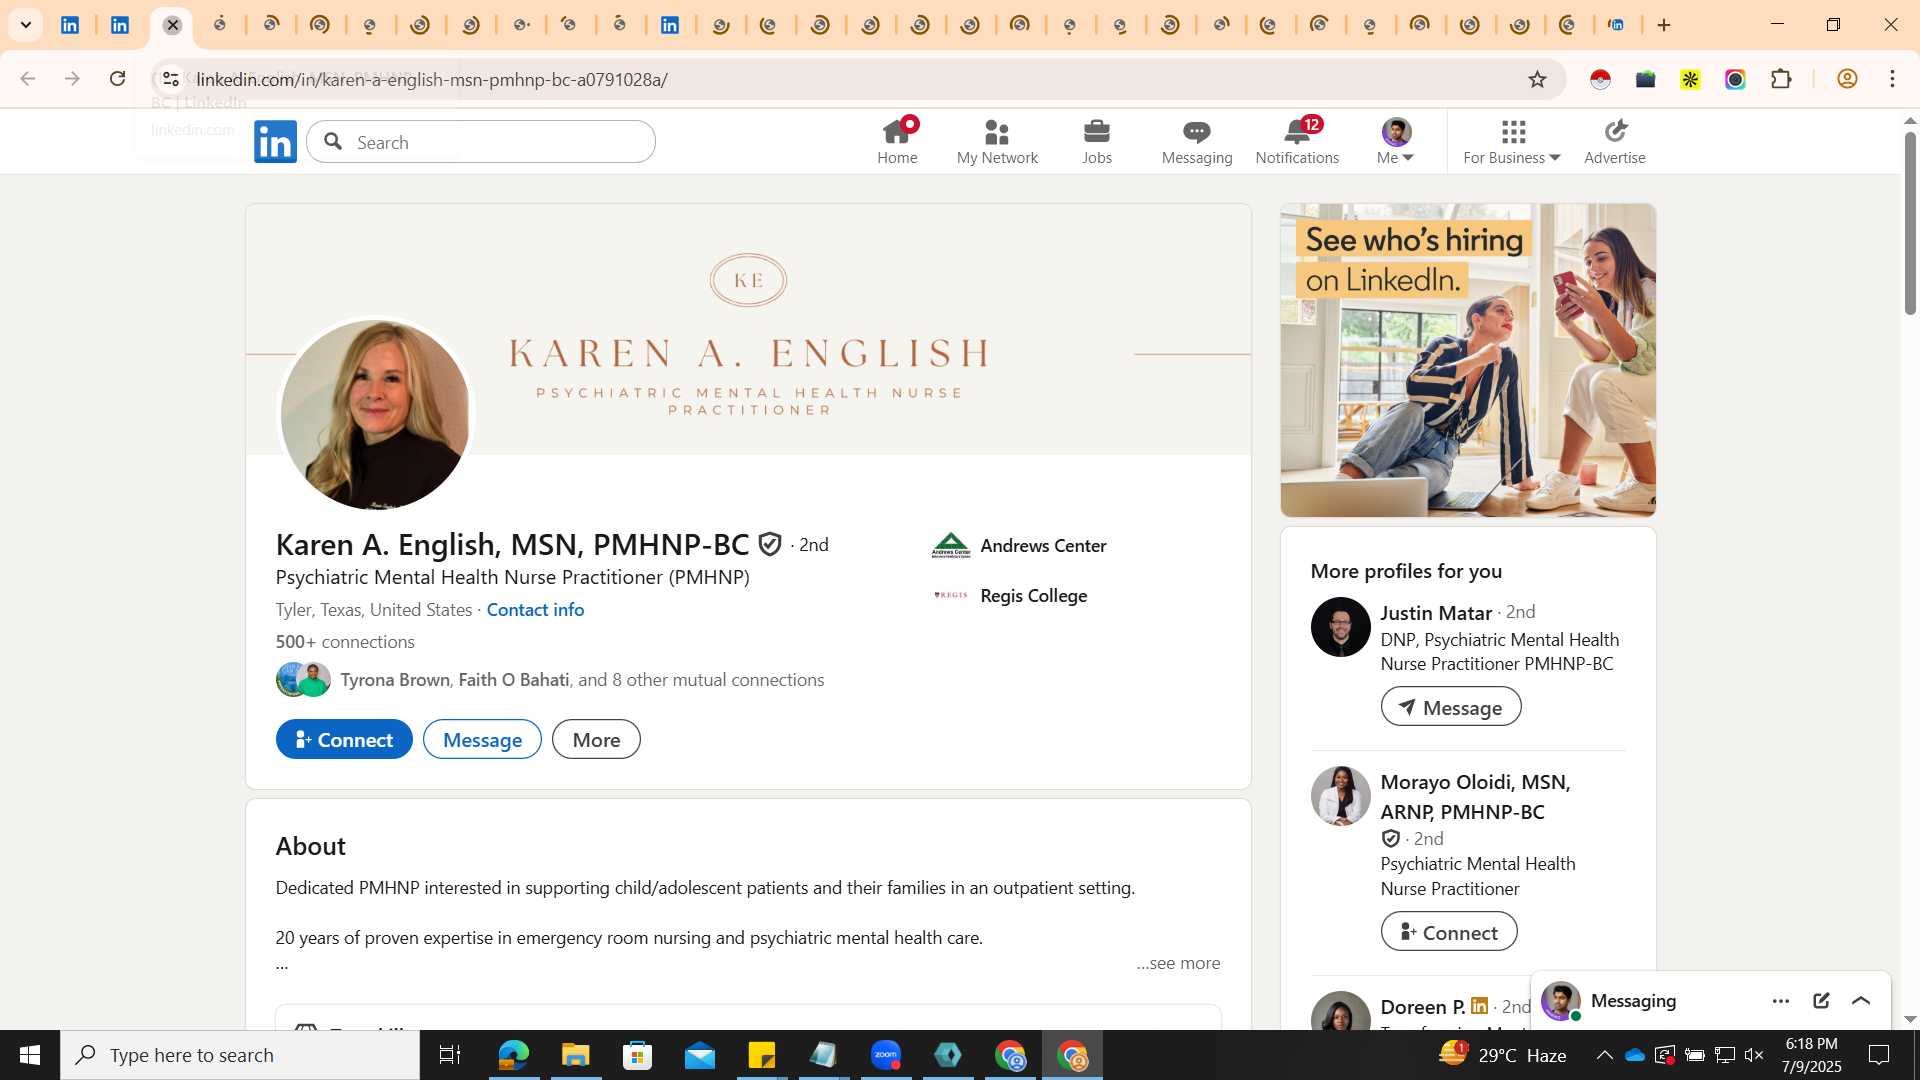Screen dimensions: 1920x1080
Task: Message Justin Matar
Action: [x=1451, y=707]
